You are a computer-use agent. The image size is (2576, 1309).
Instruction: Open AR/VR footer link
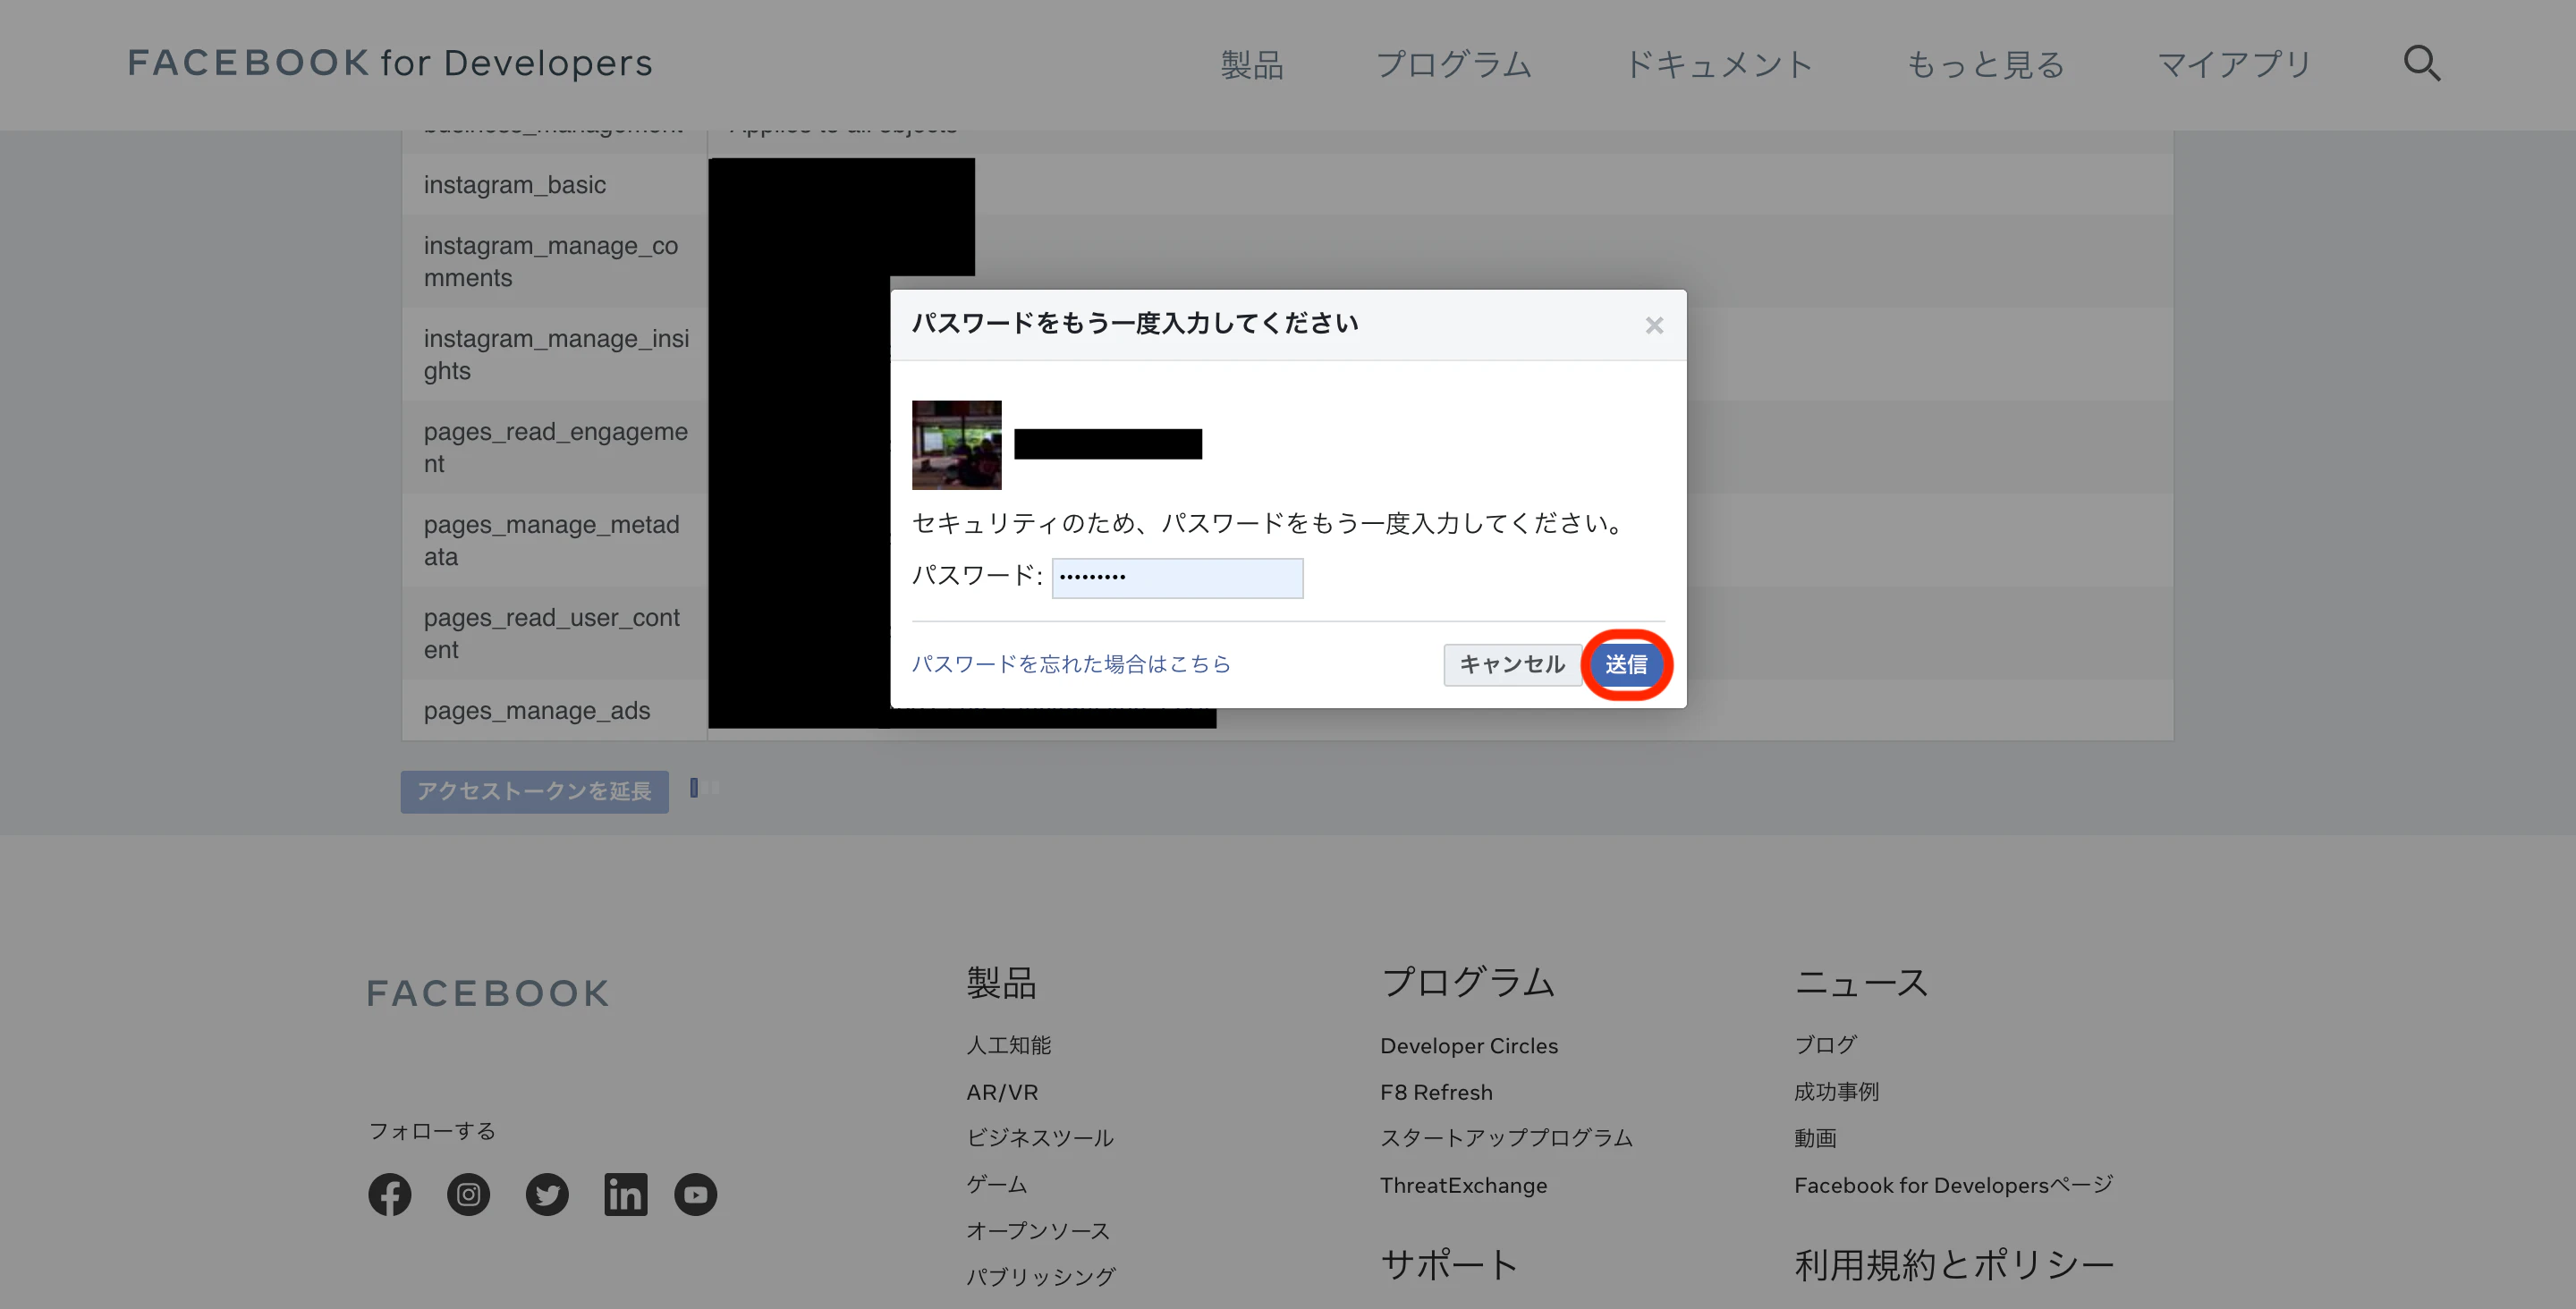pyautogui.click(x=1002, y=1092)
